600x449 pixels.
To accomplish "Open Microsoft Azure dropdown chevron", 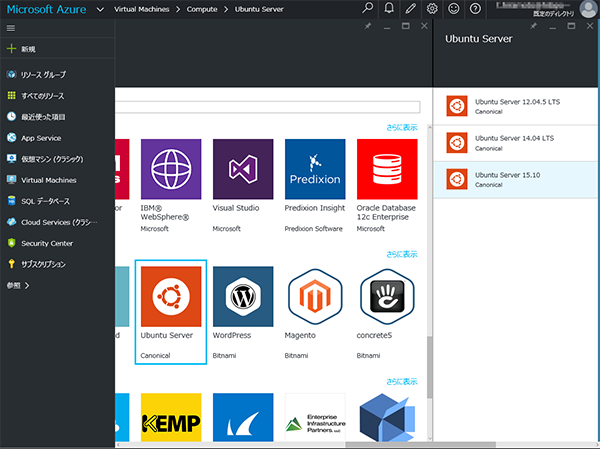I will coord(100,9).
